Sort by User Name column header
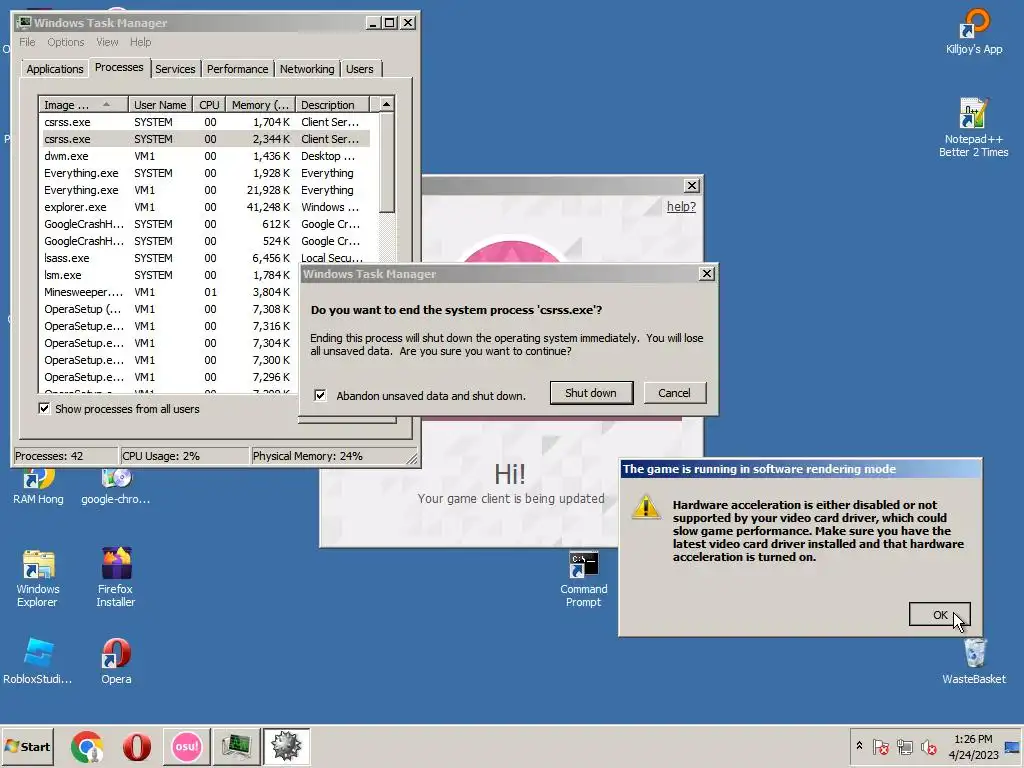This screenshot has height=768, width=1024. (160, 104)
